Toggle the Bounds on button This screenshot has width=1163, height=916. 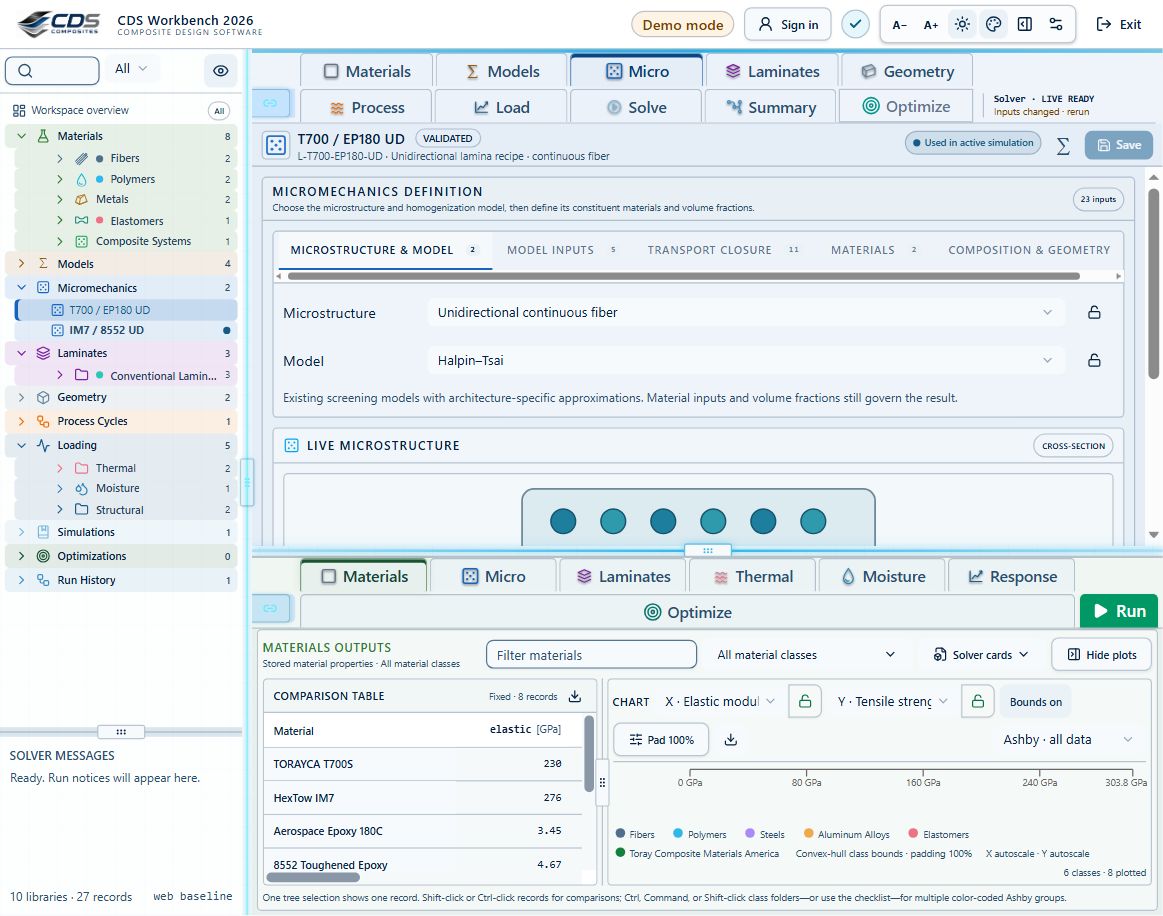1035,702
